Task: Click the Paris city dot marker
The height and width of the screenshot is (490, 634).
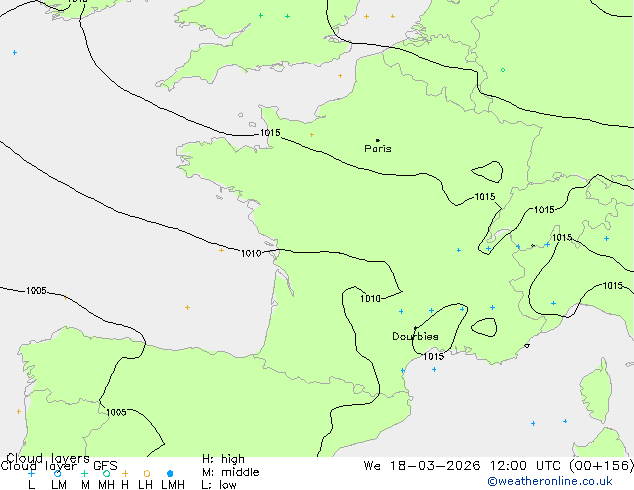Action: click(378, 140)
